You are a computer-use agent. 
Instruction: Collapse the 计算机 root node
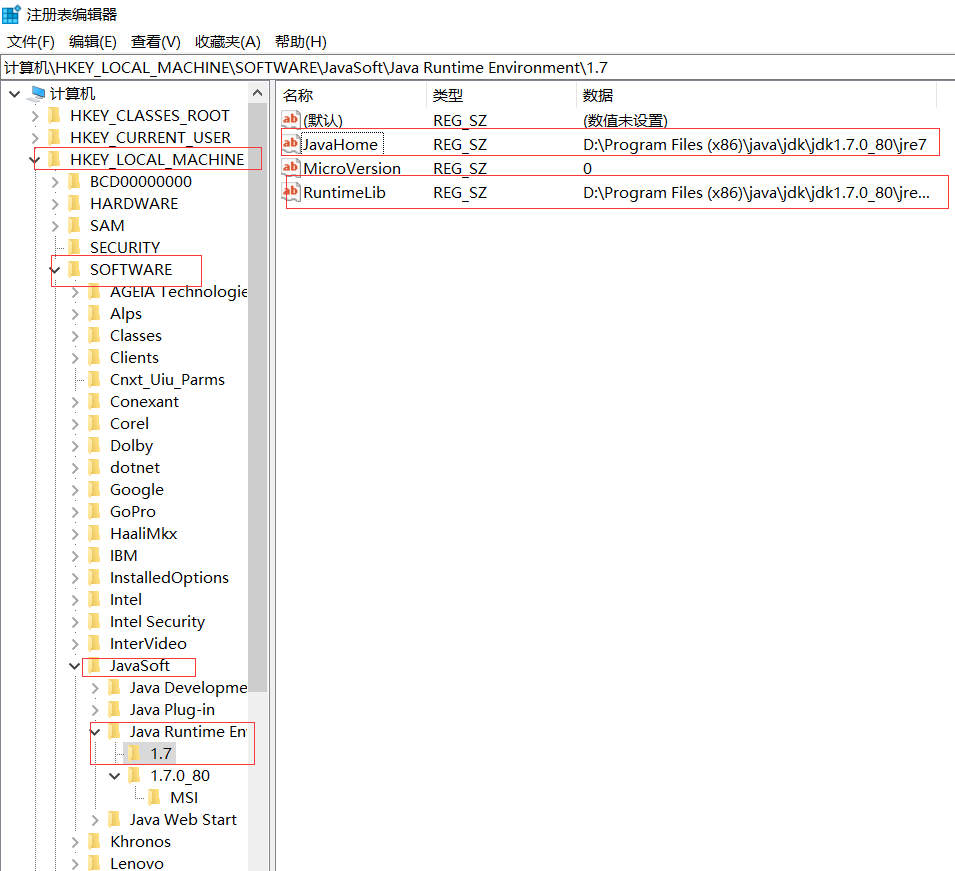(15, 94)
